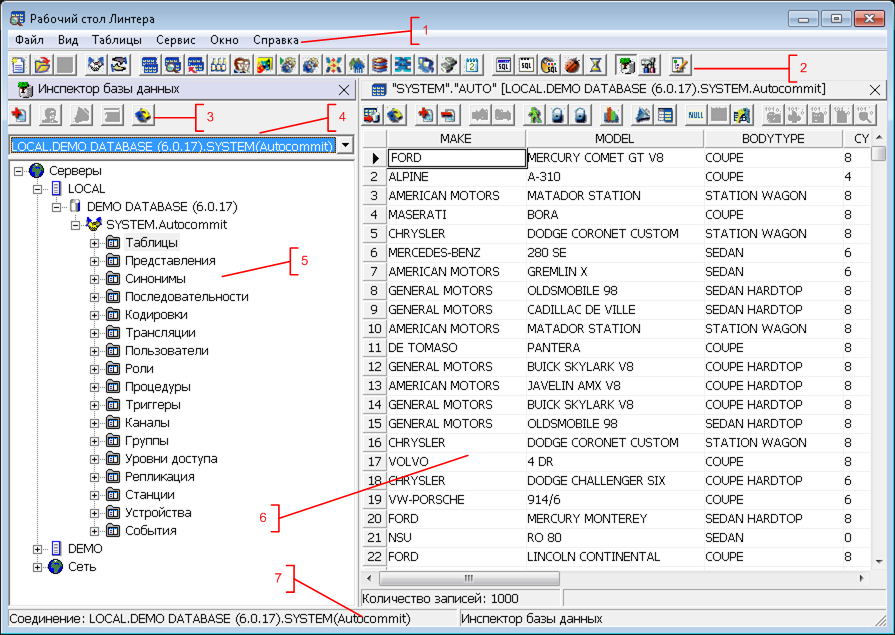The width and height of the screenshot is (895, 635).
Task: Click the open folder icon in main toolbar
Action: point(42,65)
